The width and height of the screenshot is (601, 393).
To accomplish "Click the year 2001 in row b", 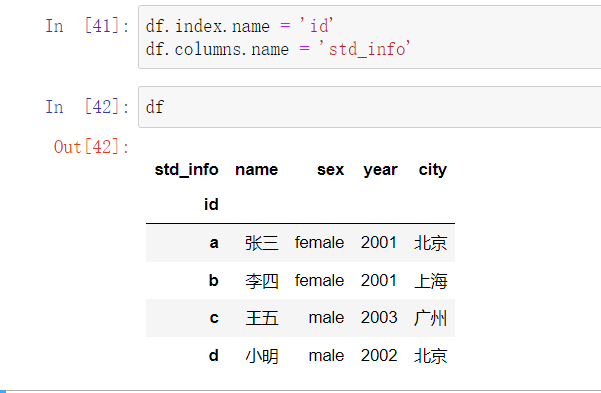I will pyautogui.click(x=379, y=280).
